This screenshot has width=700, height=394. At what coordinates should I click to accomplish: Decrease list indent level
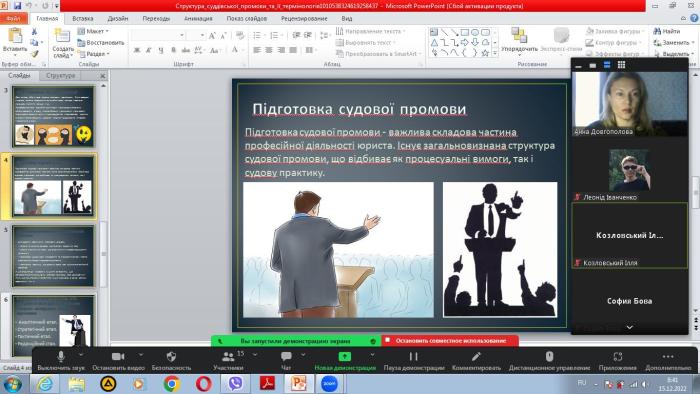pyautogui.click(x=296, y=35)
